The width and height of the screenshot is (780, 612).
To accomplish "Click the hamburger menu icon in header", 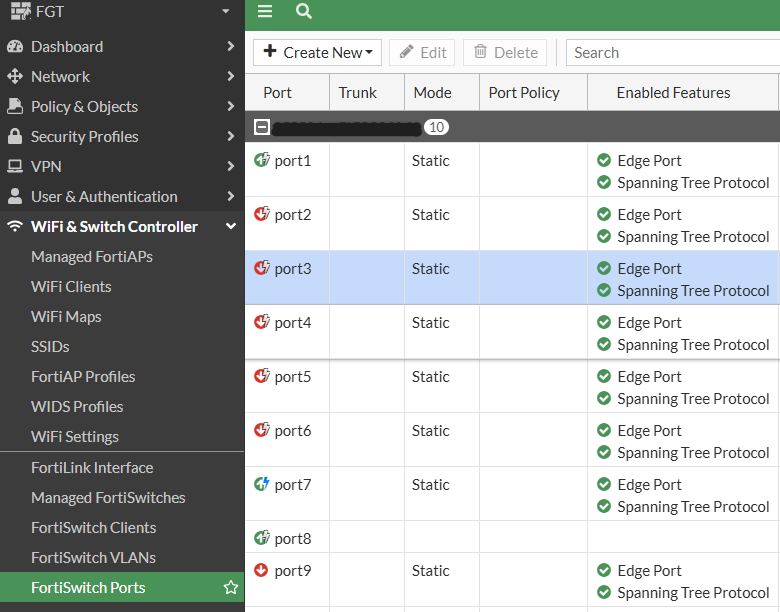I will pos(265,11).
